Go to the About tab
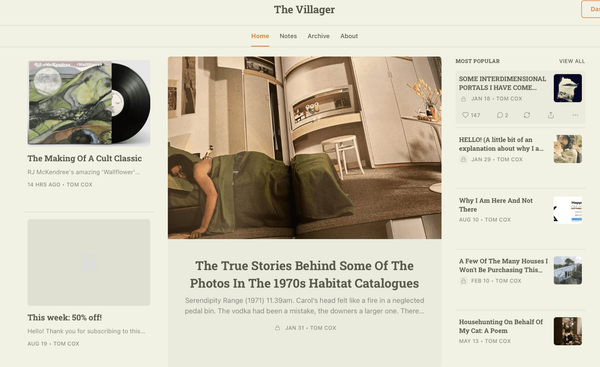 pyautogui.click(x=349, y=36)
